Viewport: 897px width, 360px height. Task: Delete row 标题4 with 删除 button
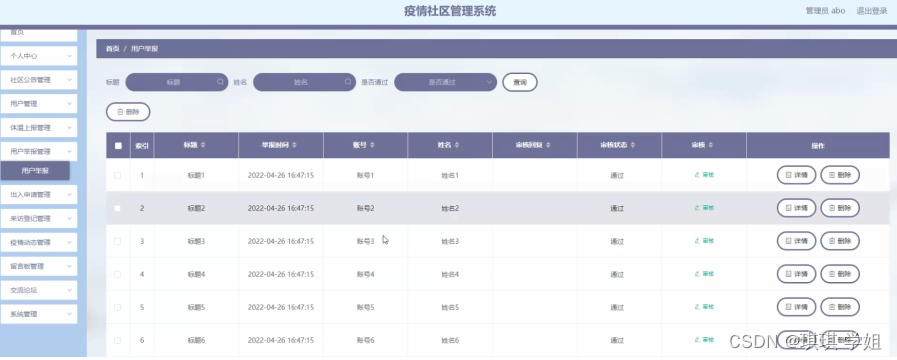click(840, 274)
